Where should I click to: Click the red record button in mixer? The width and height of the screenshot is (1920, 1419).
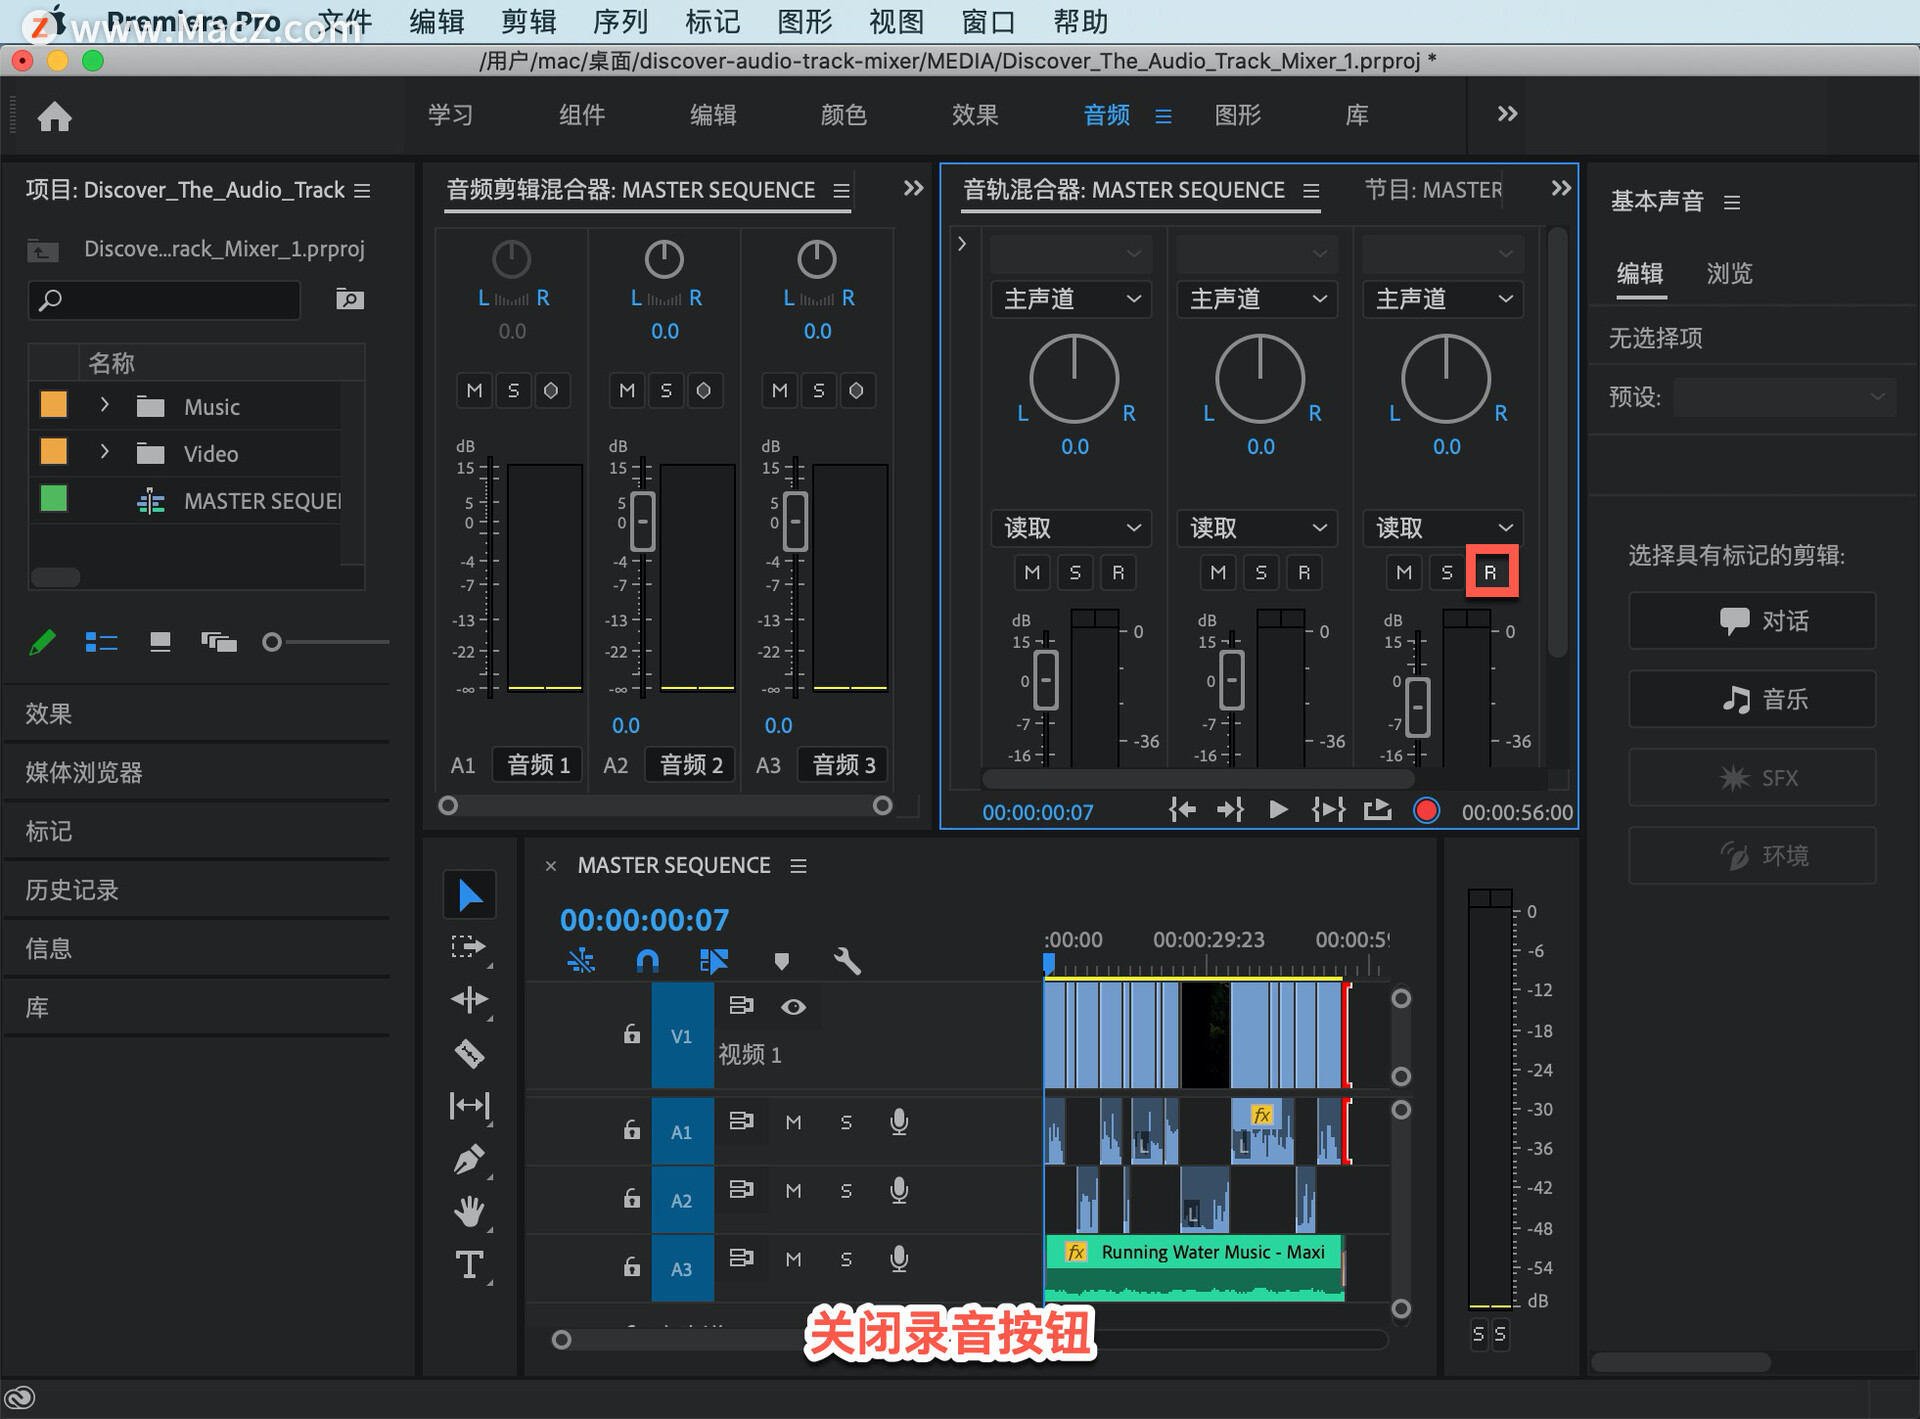[1426, 811]
